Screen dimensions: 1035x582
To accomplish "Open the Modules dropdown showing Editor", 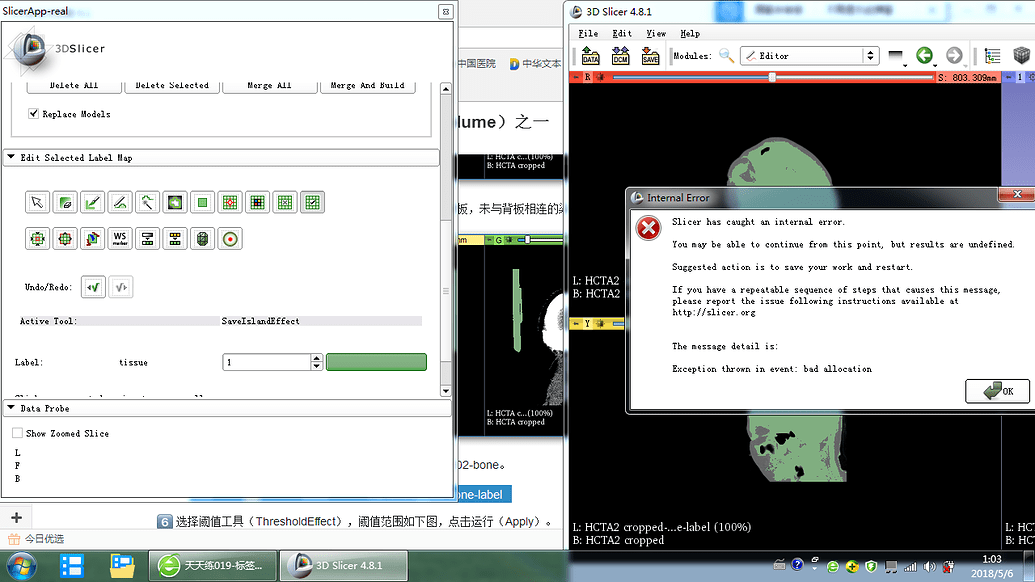I will [808, 56].
